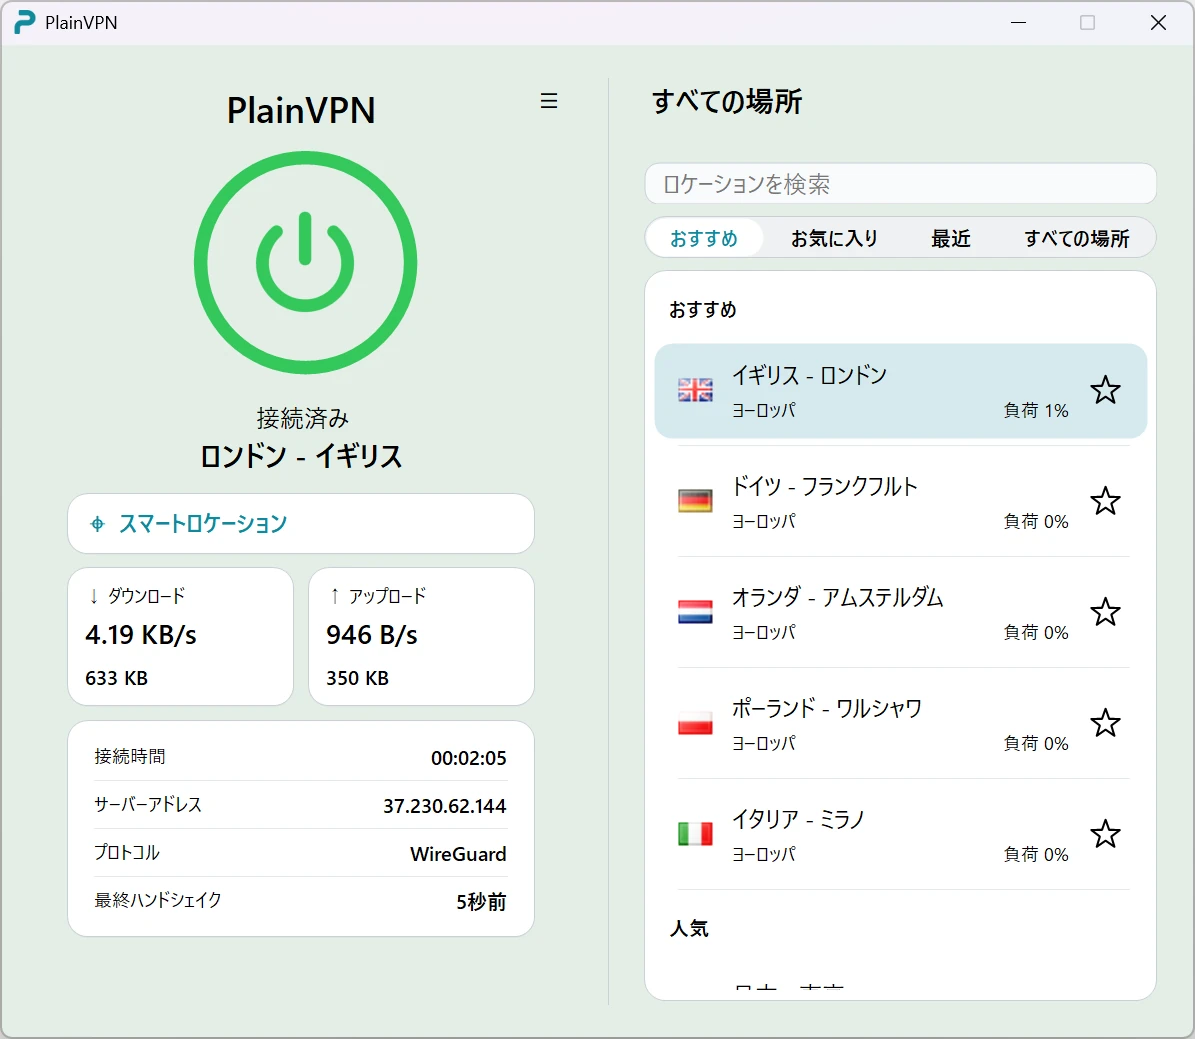Click the プロトコル label
Screen dimensions: 1195x1039
pos(127,852)
